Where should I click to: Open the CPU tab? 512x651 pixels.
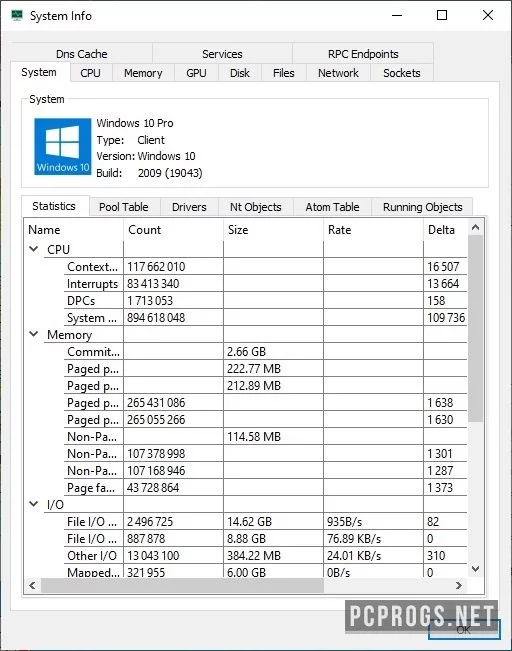(x=91, y=73)
